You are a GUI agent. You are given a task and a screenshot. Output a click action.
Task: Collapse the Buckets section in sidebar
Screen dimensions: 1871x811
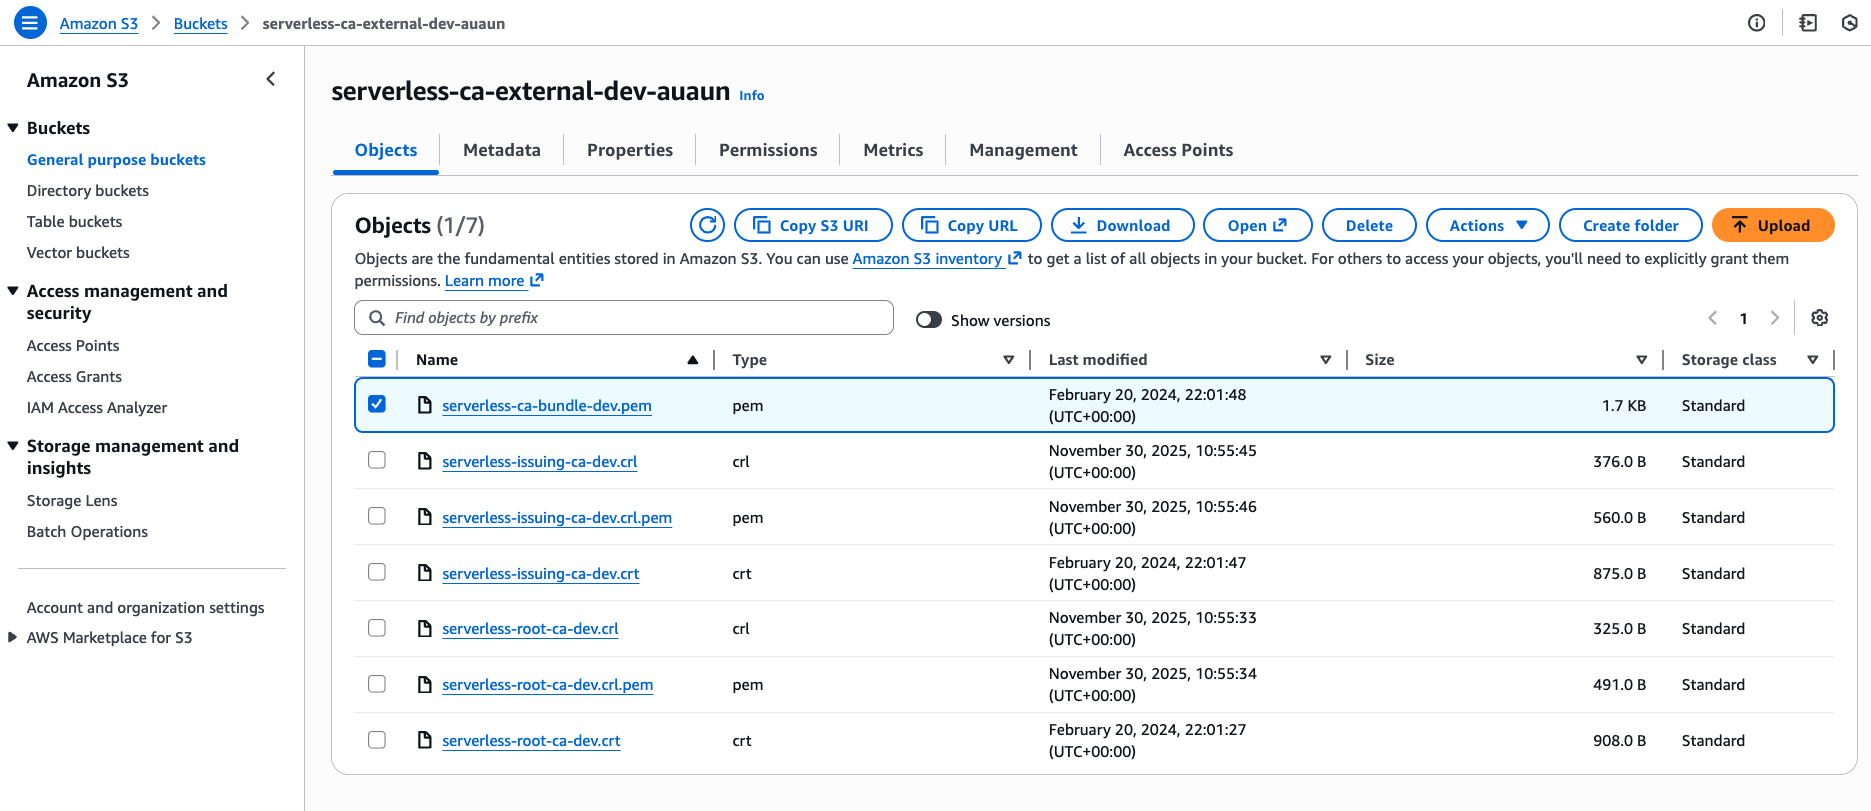click(x=14, y=128)
